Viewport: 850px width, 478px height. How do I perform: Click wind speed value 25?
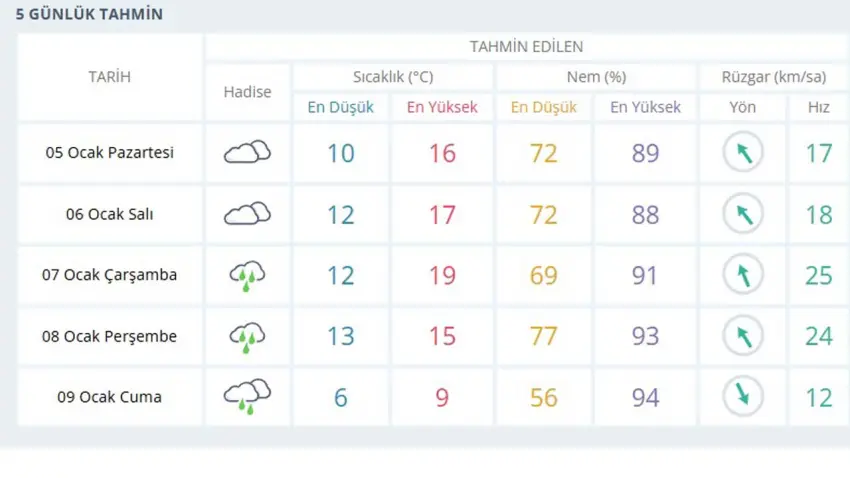818,275
